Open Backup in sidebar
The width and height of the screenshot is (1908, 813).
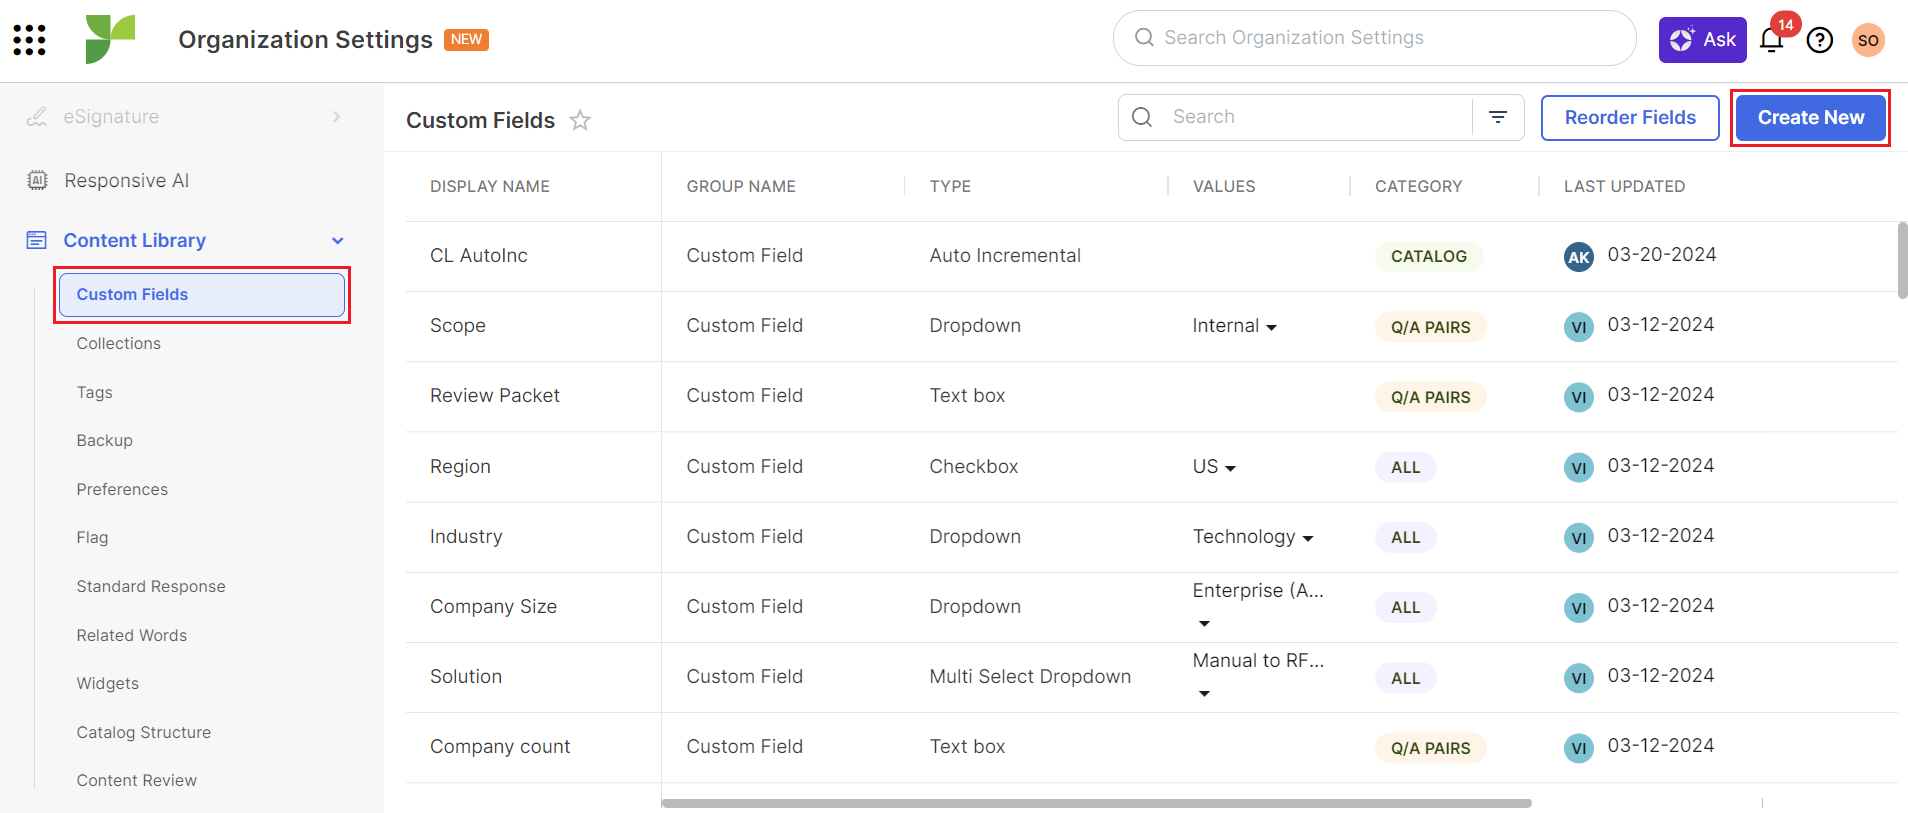[x=104, y=440]
